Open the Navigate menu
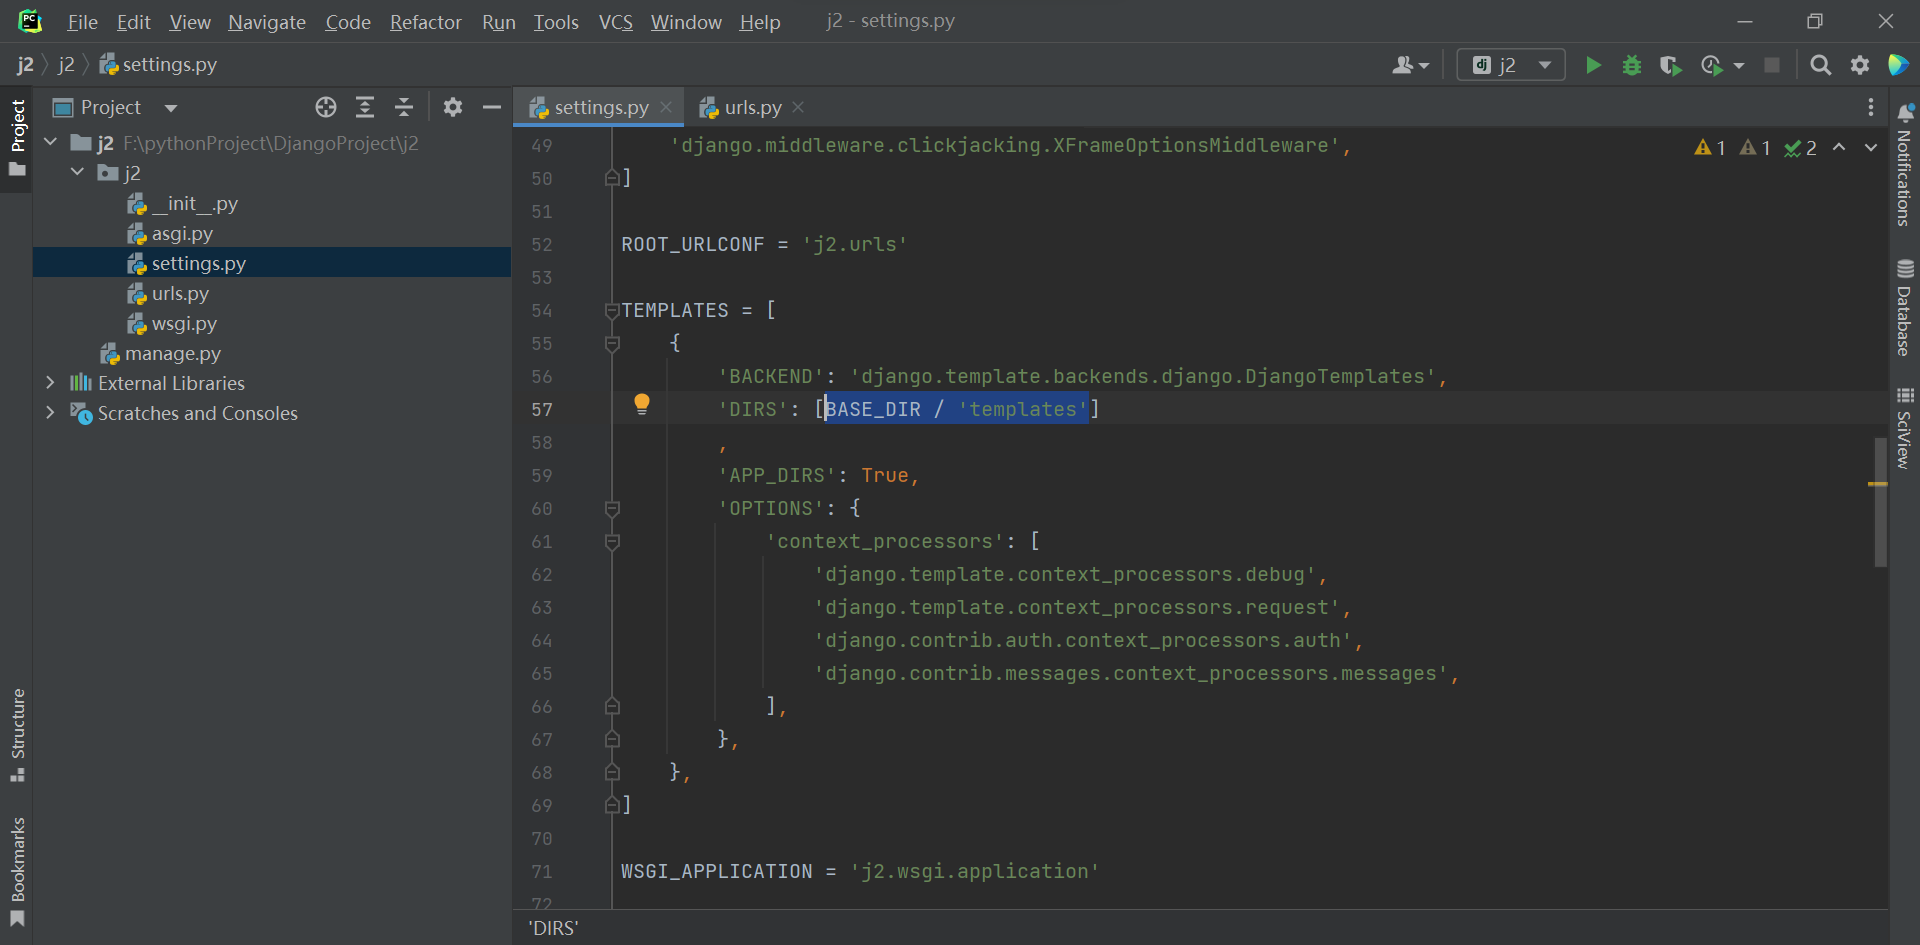This screenshot has width=1920, height=945. click(x=267, y=22)
